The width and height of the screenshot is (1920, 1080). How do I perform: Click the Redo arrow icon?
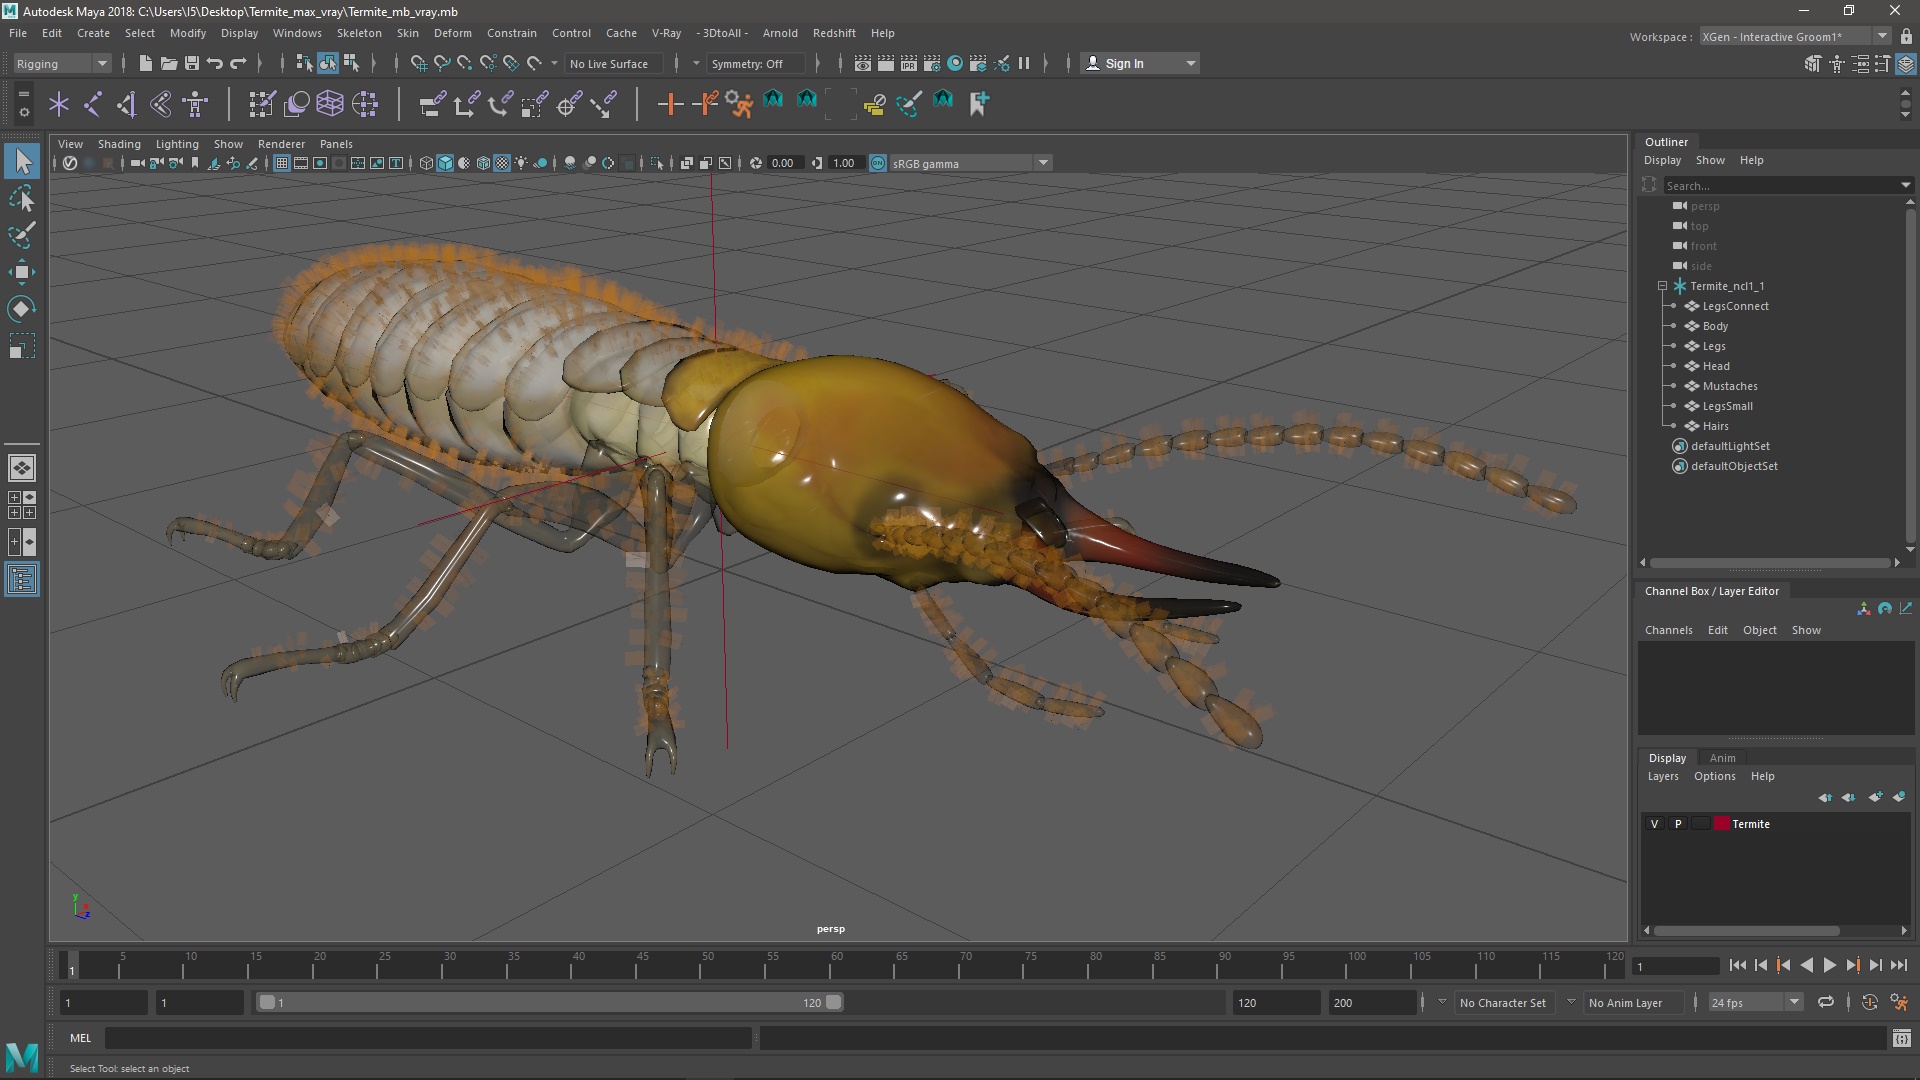tap(238, 63)
